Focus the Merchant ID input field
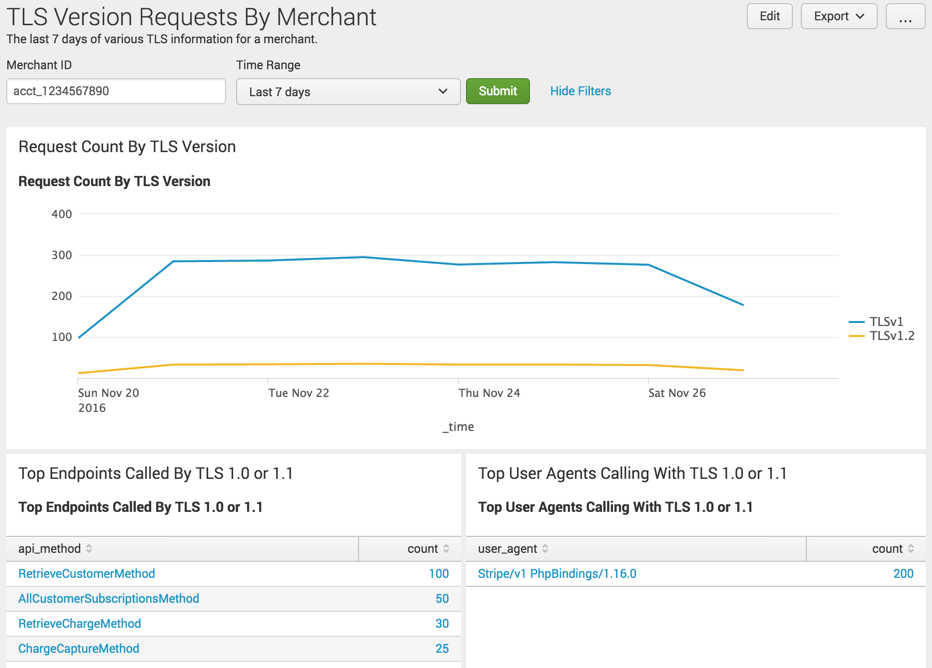Image resolution: width=932 pixels, height=668 pixels. click(116, 91)
